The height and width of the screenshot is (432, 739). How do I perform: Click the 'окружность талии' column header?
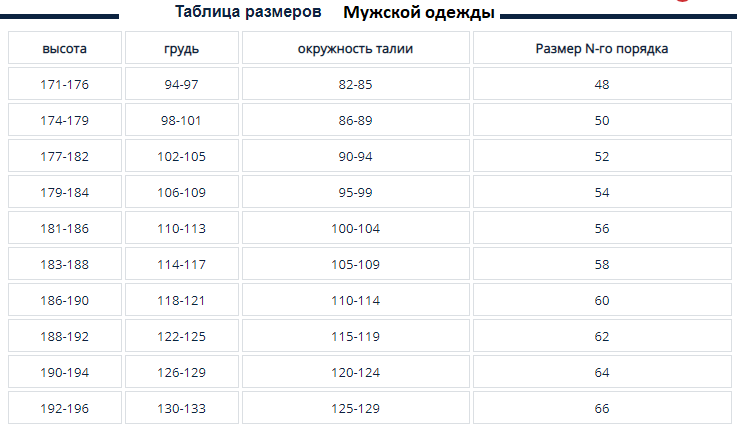(355, 48)
